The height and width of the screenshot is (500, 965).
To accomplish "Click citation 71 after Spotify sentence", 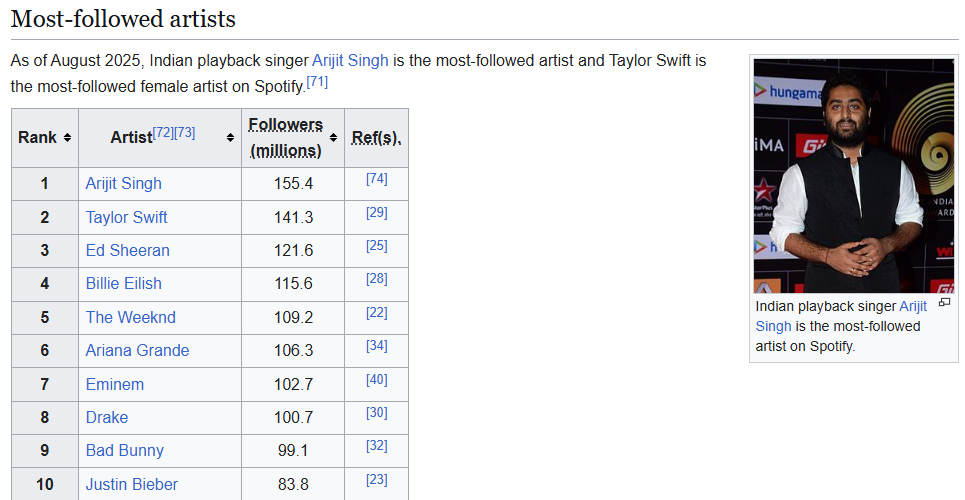I will click(x=317, y=82).
